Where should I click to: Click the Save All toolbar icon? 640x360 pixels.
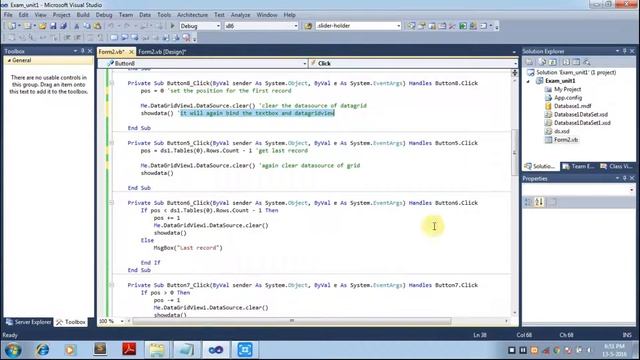[x=63, y=26]
